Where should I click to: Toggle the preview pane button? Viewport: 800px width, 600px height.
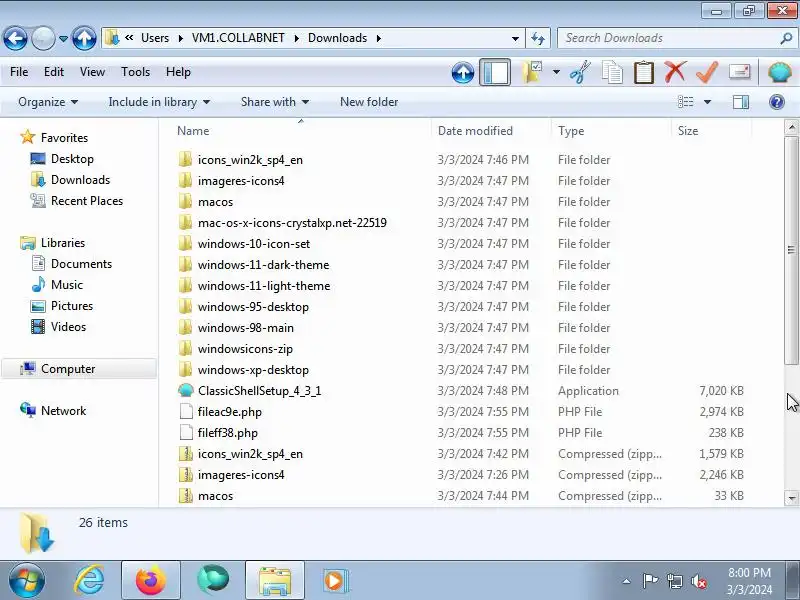(x=741, y=102)
